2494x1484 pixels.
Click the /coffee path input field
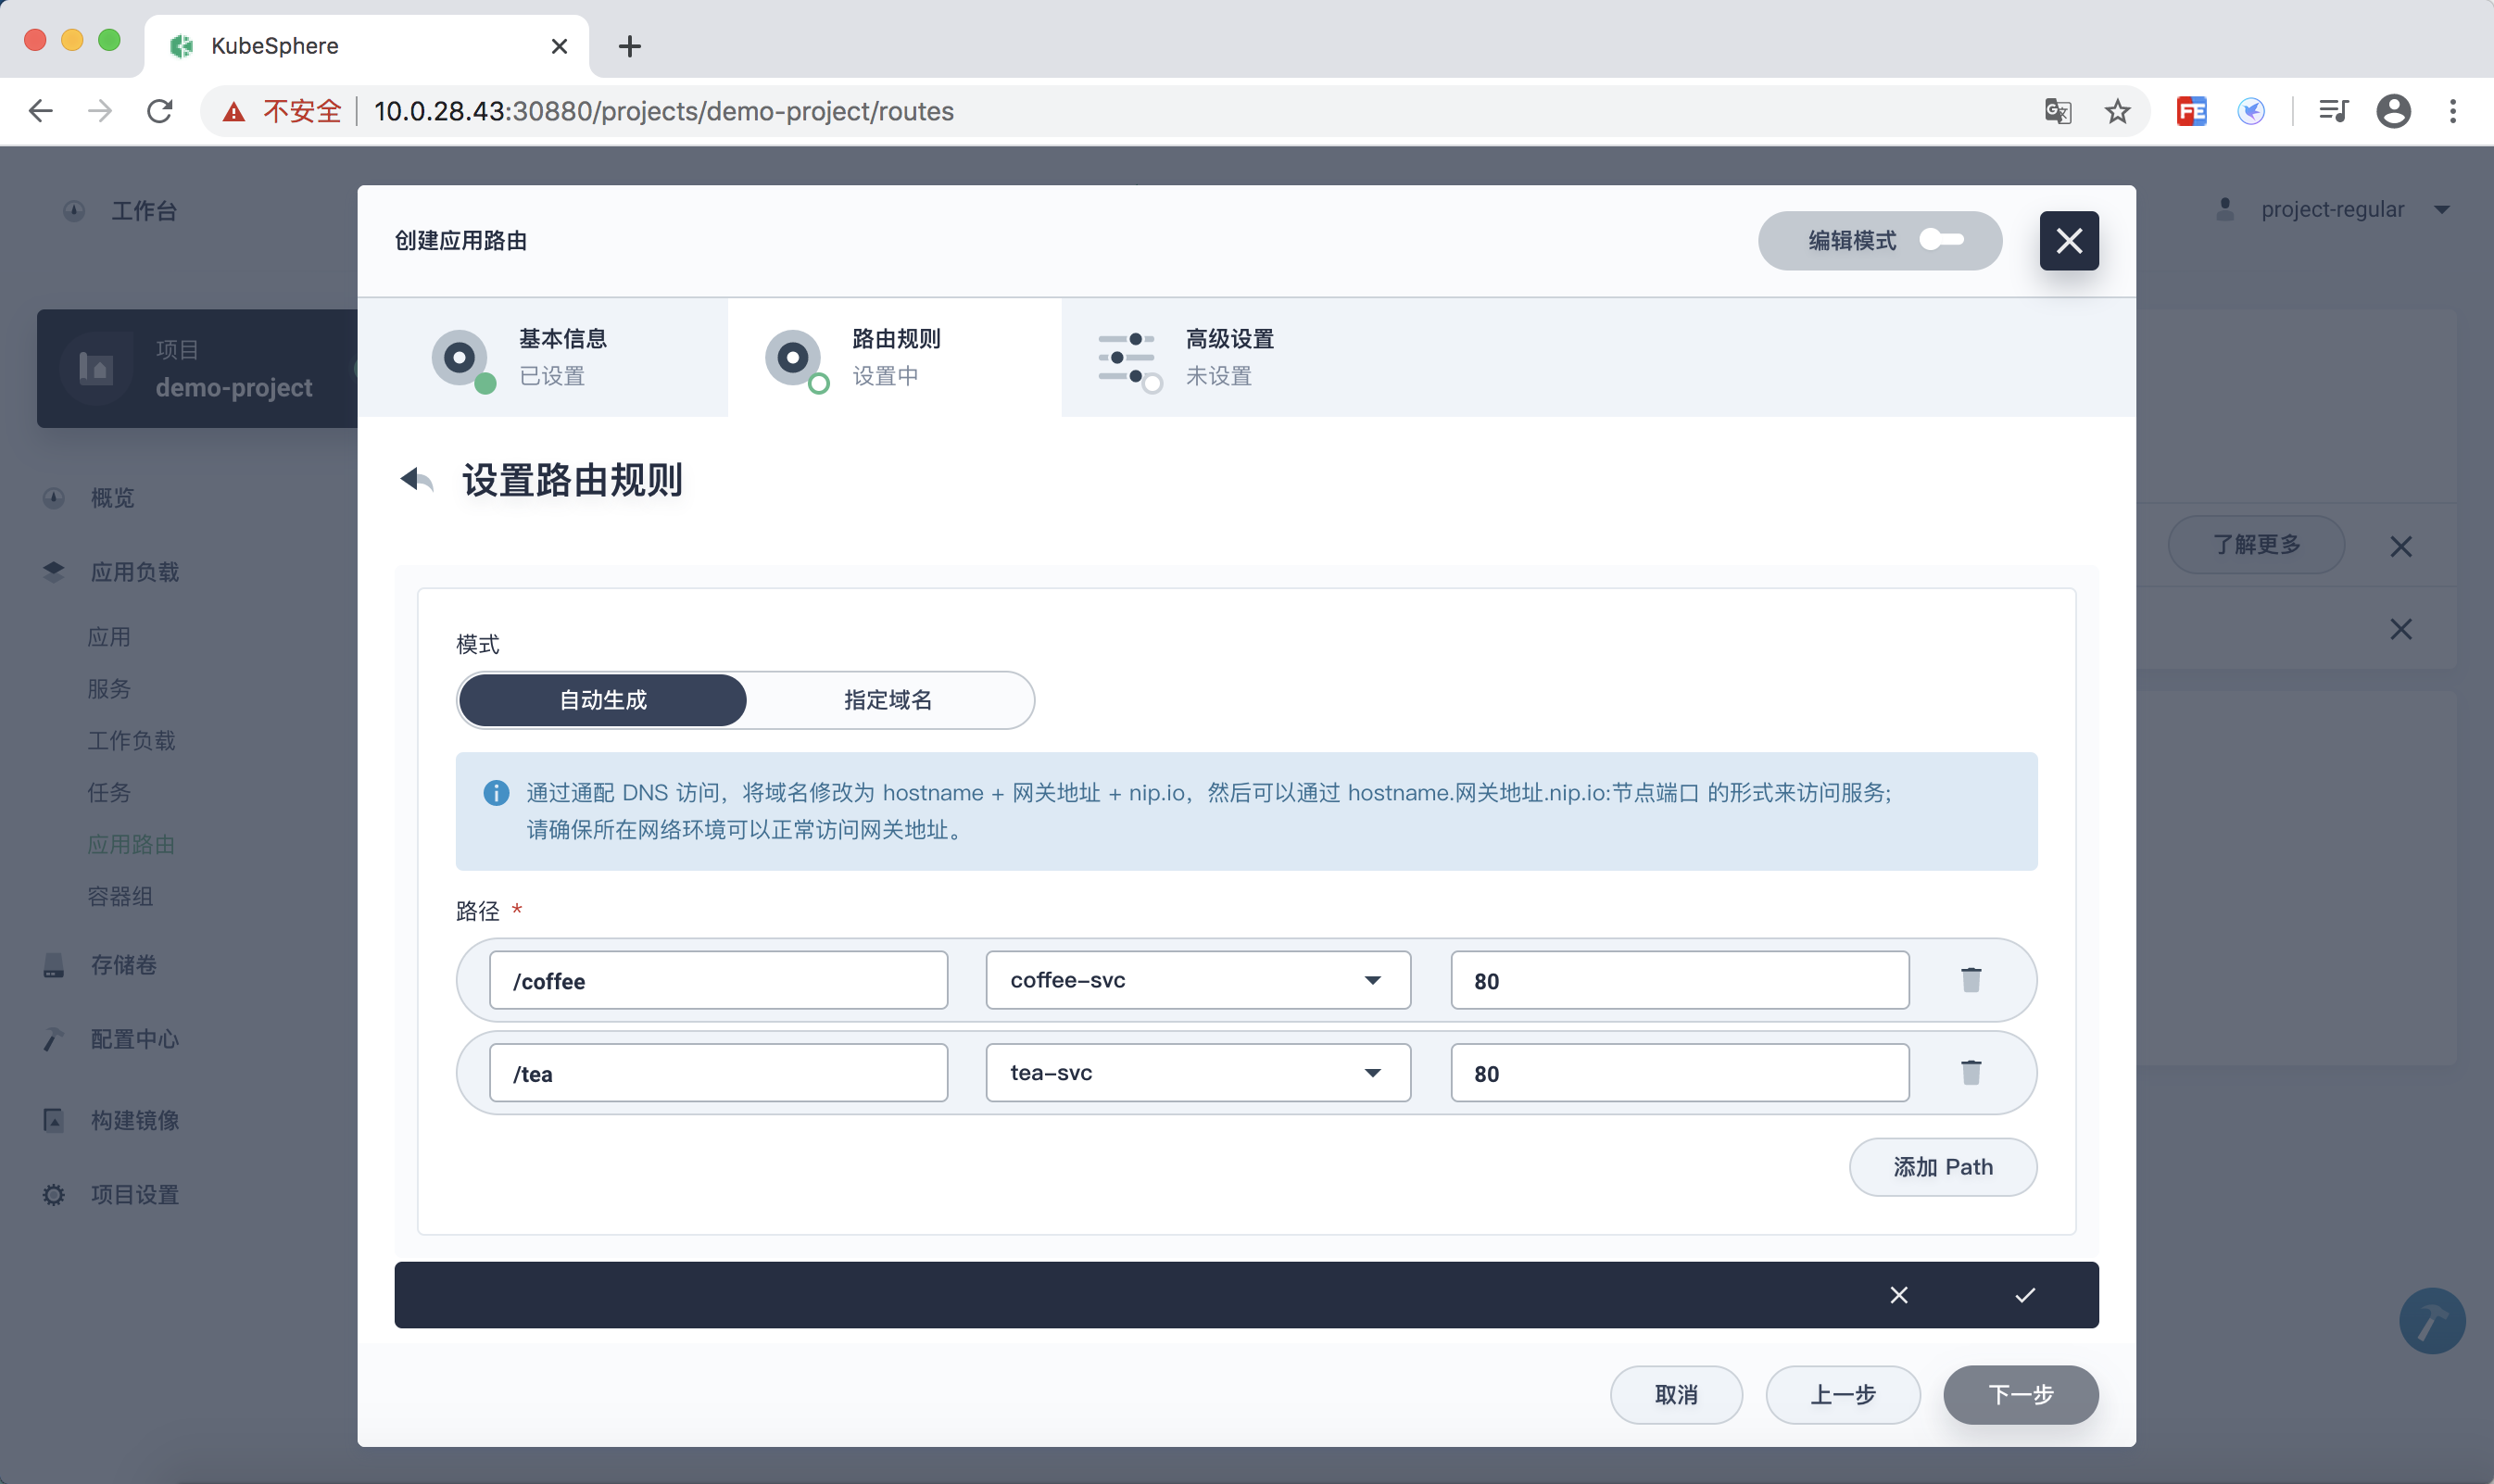(718, 980)
